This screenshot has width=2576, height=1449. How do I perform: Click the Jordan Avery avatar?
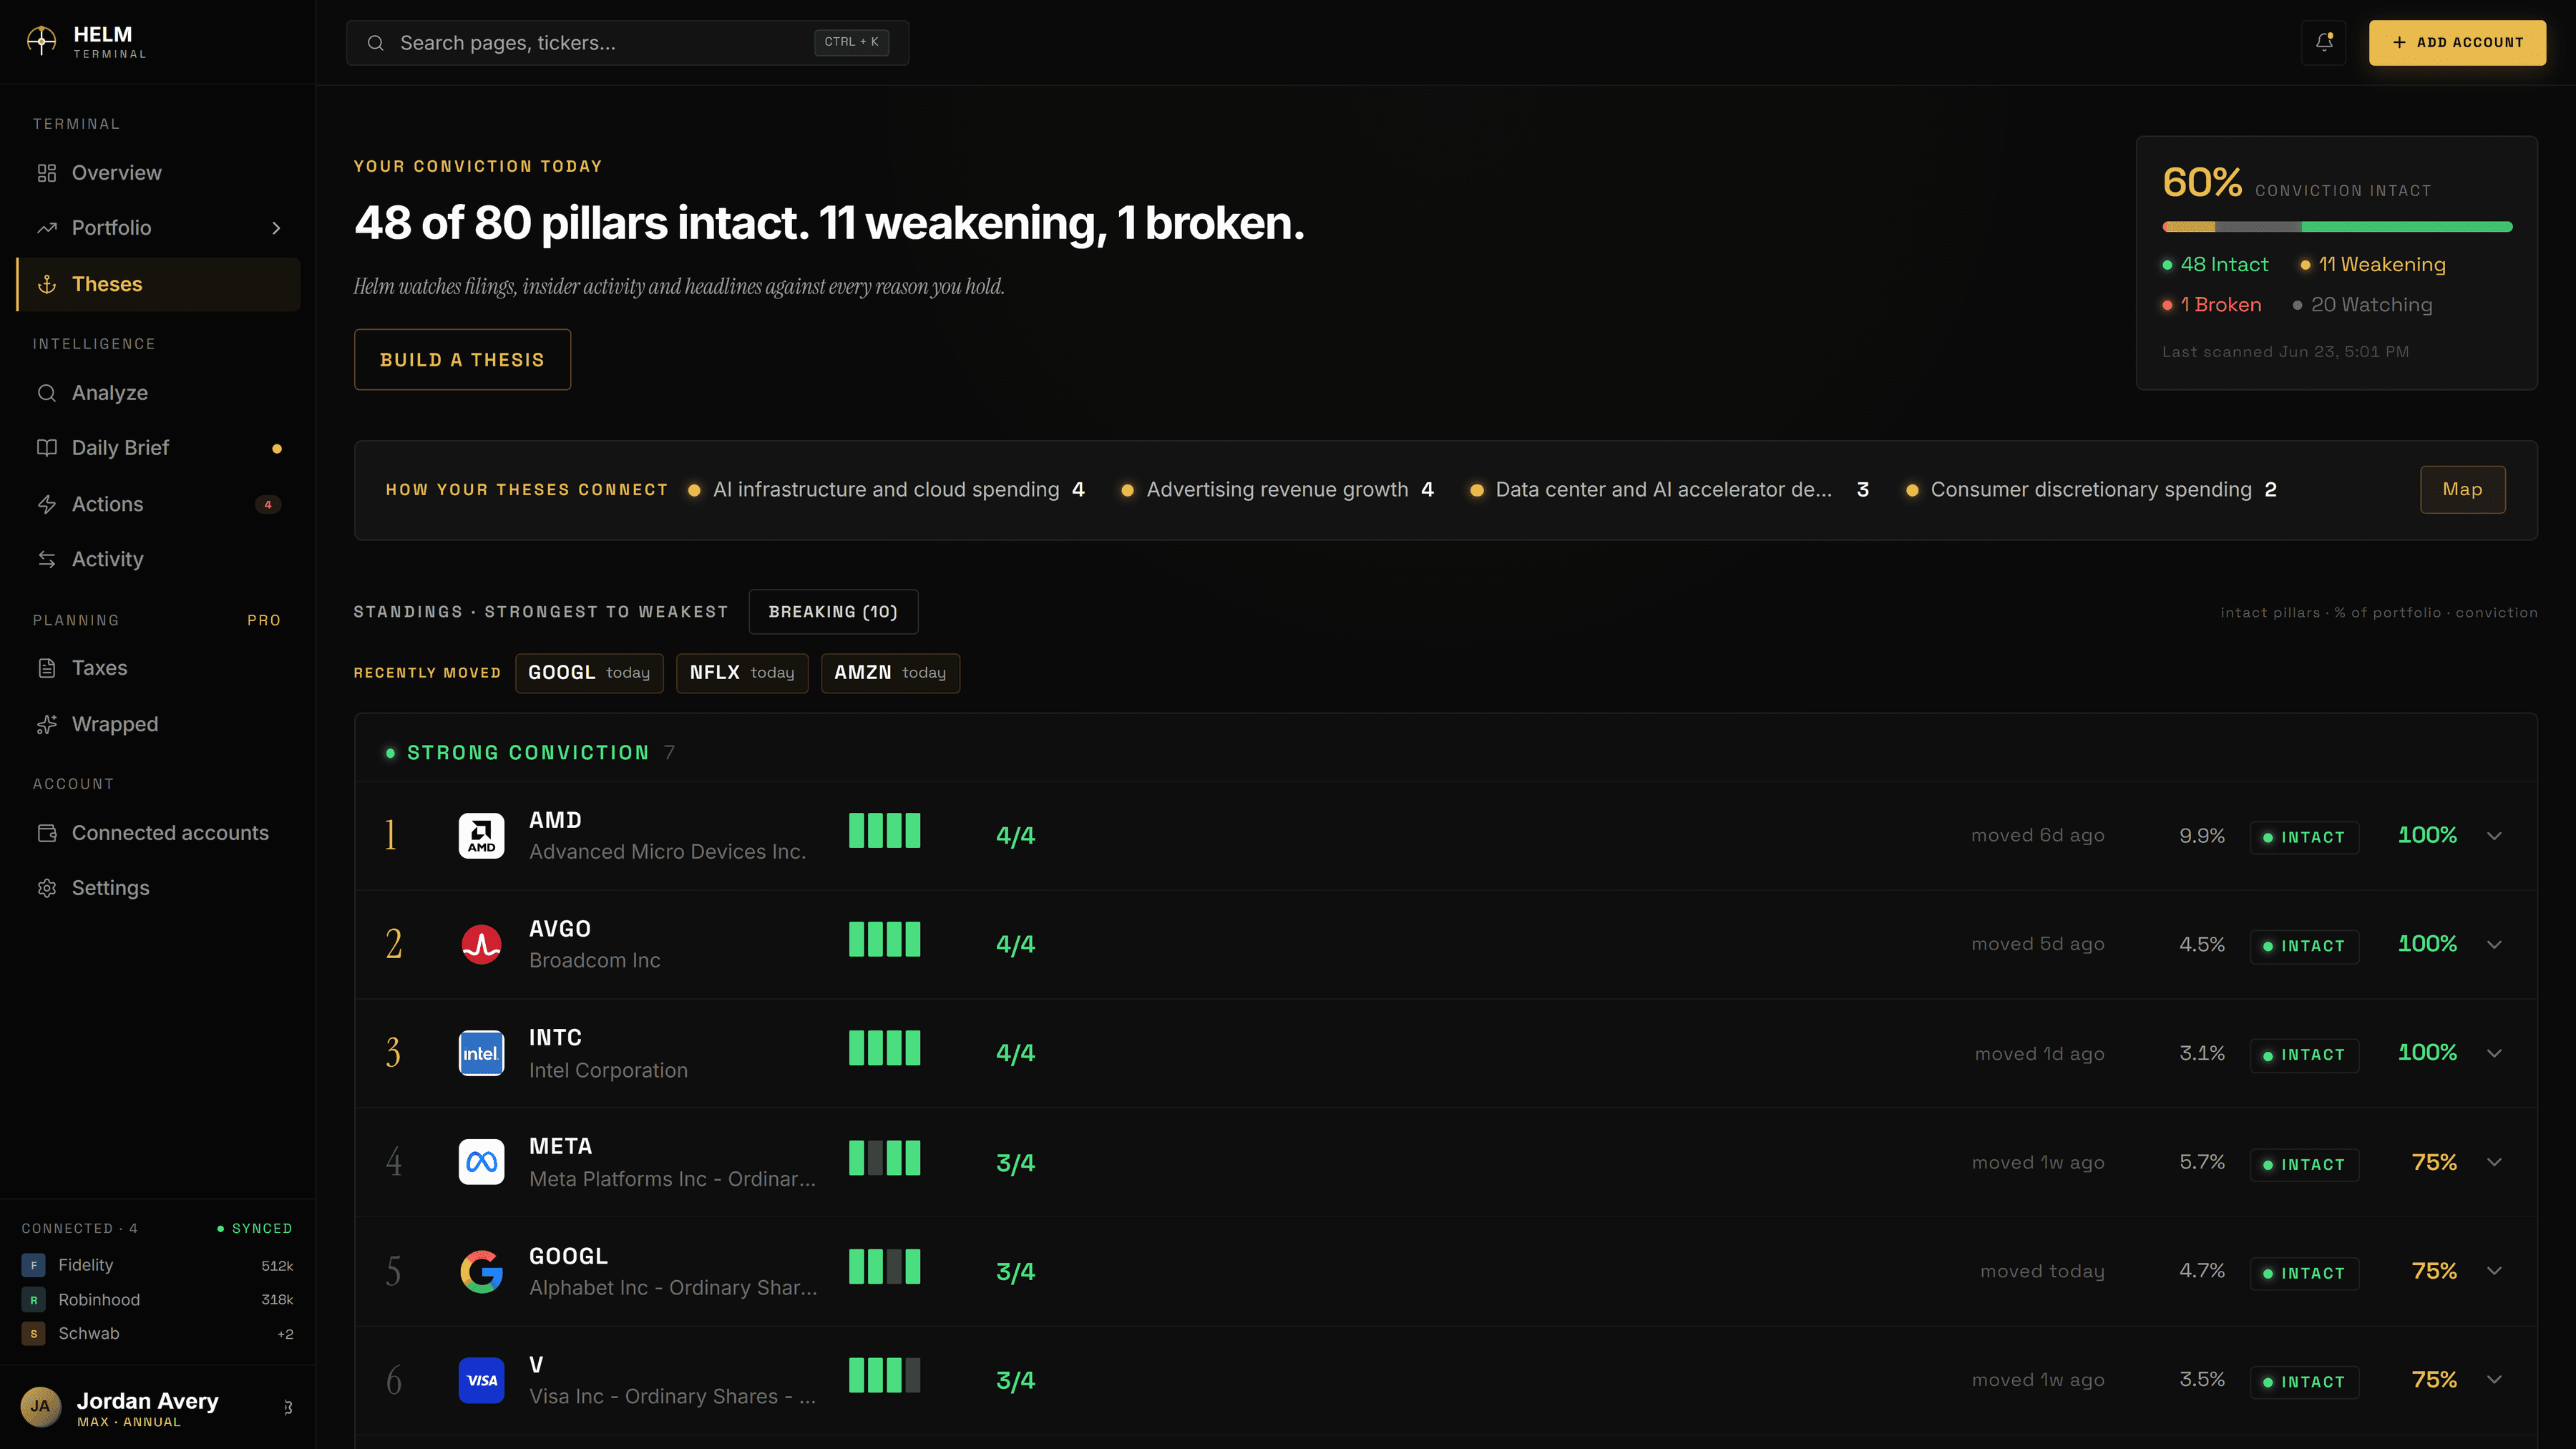40,1407
